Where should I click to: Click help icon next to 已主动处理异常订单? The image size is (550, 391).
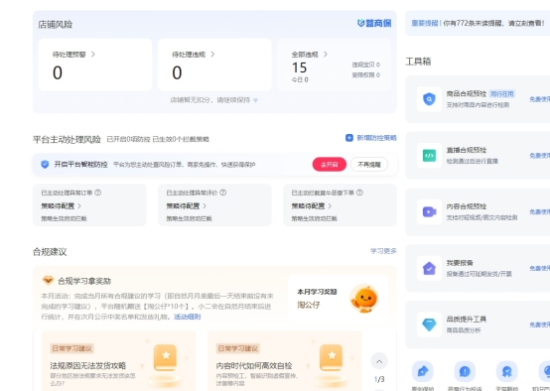click(98, 193)
